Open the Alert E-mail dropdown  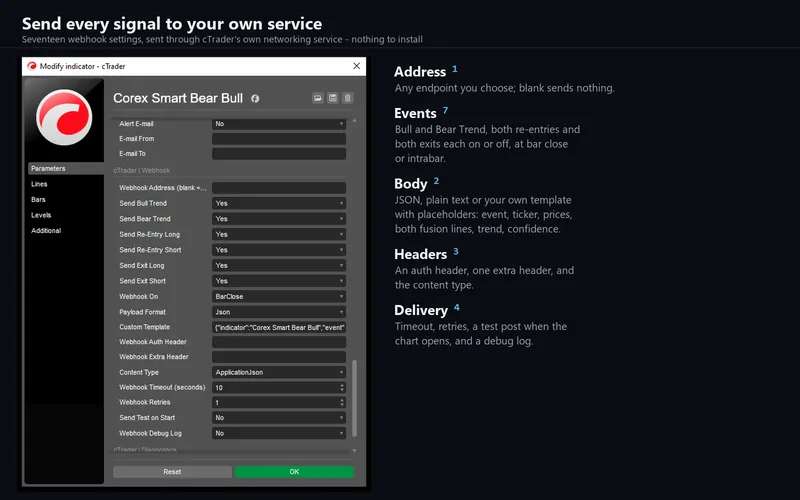(x=279, y=123)
